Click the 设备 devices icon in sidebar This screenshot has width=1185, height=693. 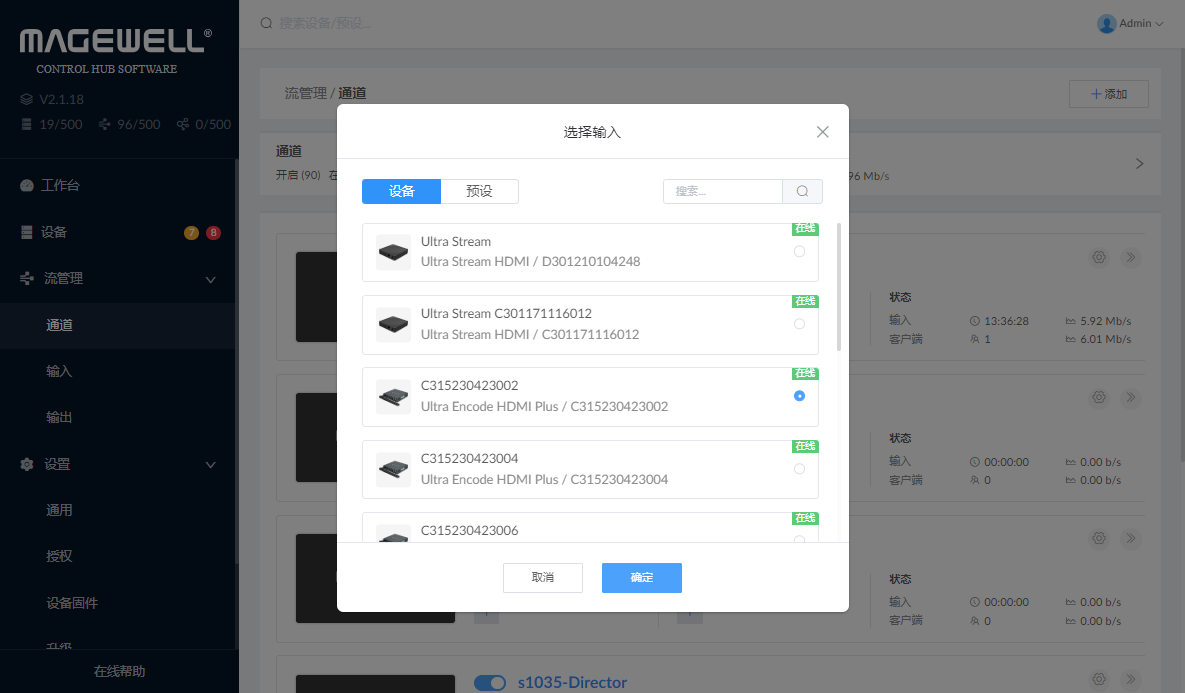(26, 232)
